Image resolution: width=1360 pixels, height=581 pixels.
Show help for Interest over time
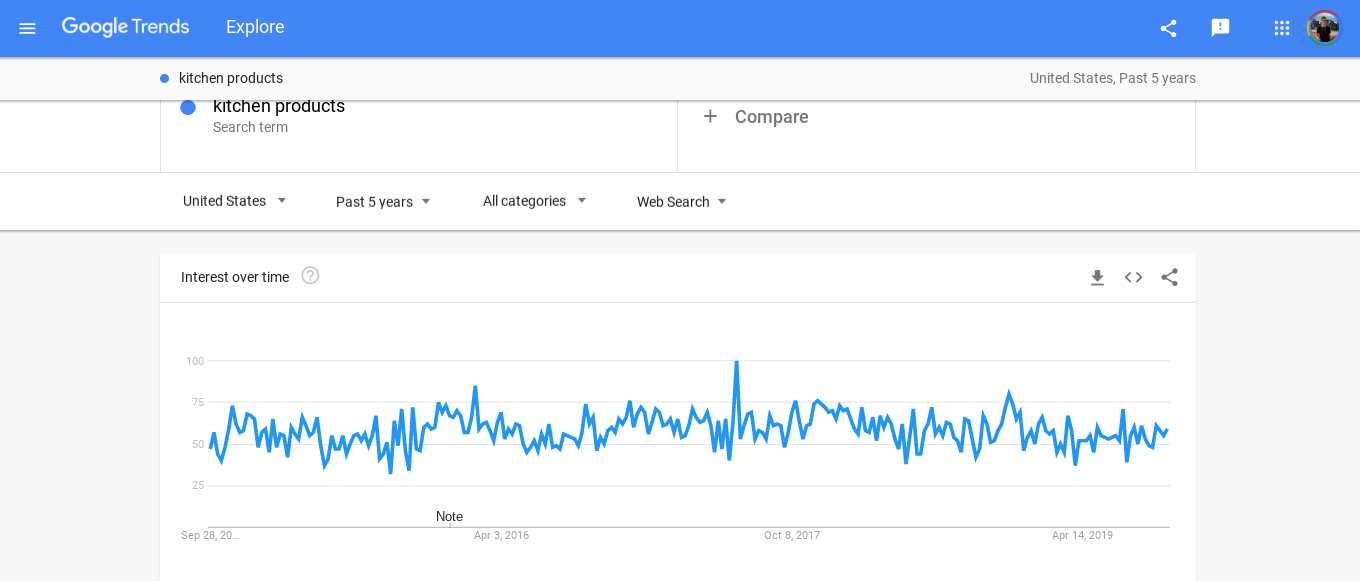point(310,275)
